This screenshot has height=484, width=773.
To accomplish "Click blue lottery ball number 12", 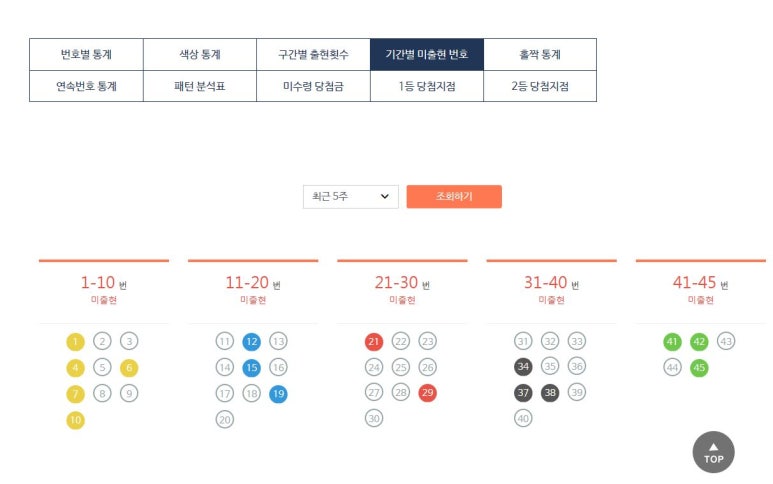I will coord(251,341).
